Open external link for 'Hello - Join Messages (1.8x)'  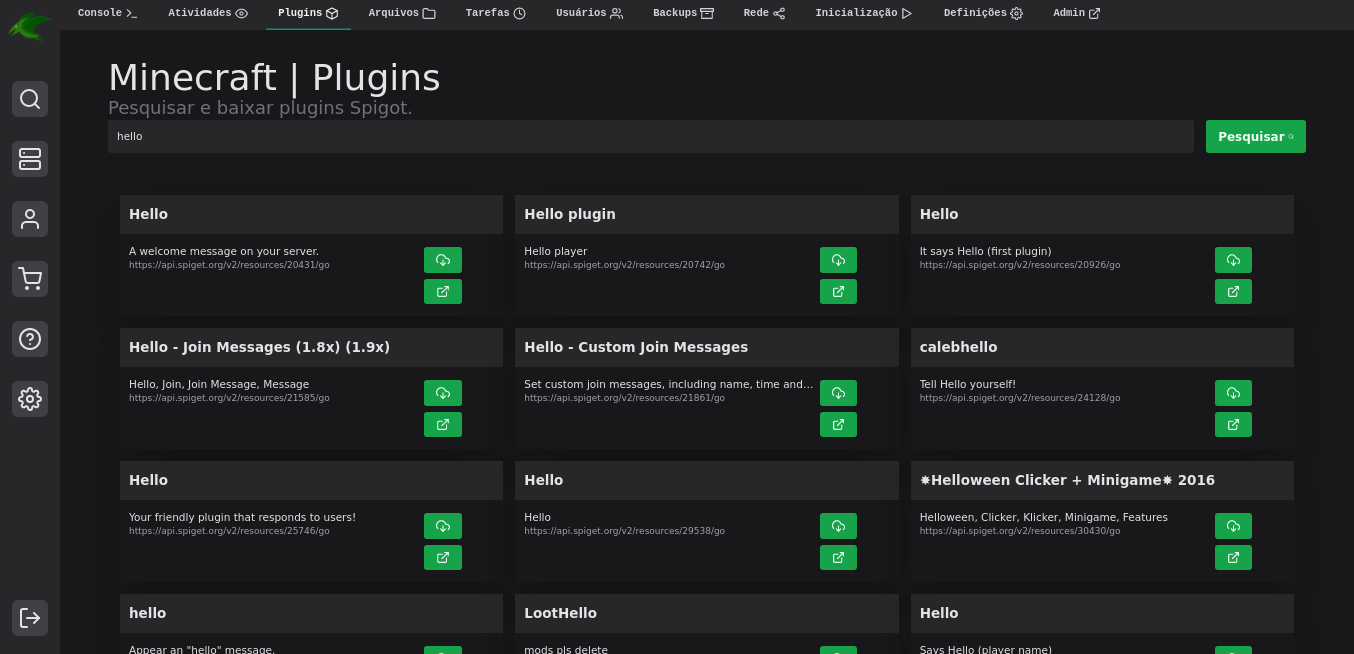click(x=443, y=424)
